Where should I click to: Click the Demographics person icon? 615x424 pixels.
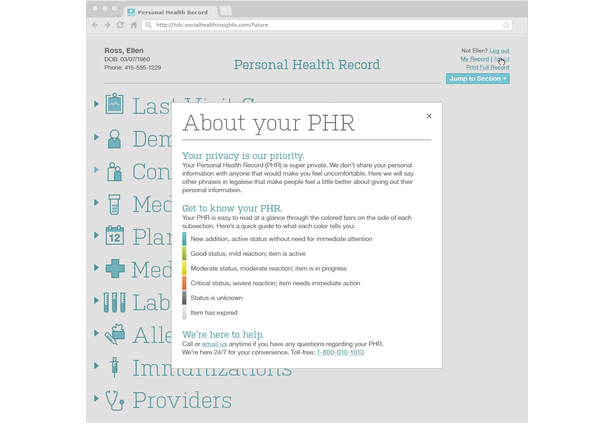114,138
